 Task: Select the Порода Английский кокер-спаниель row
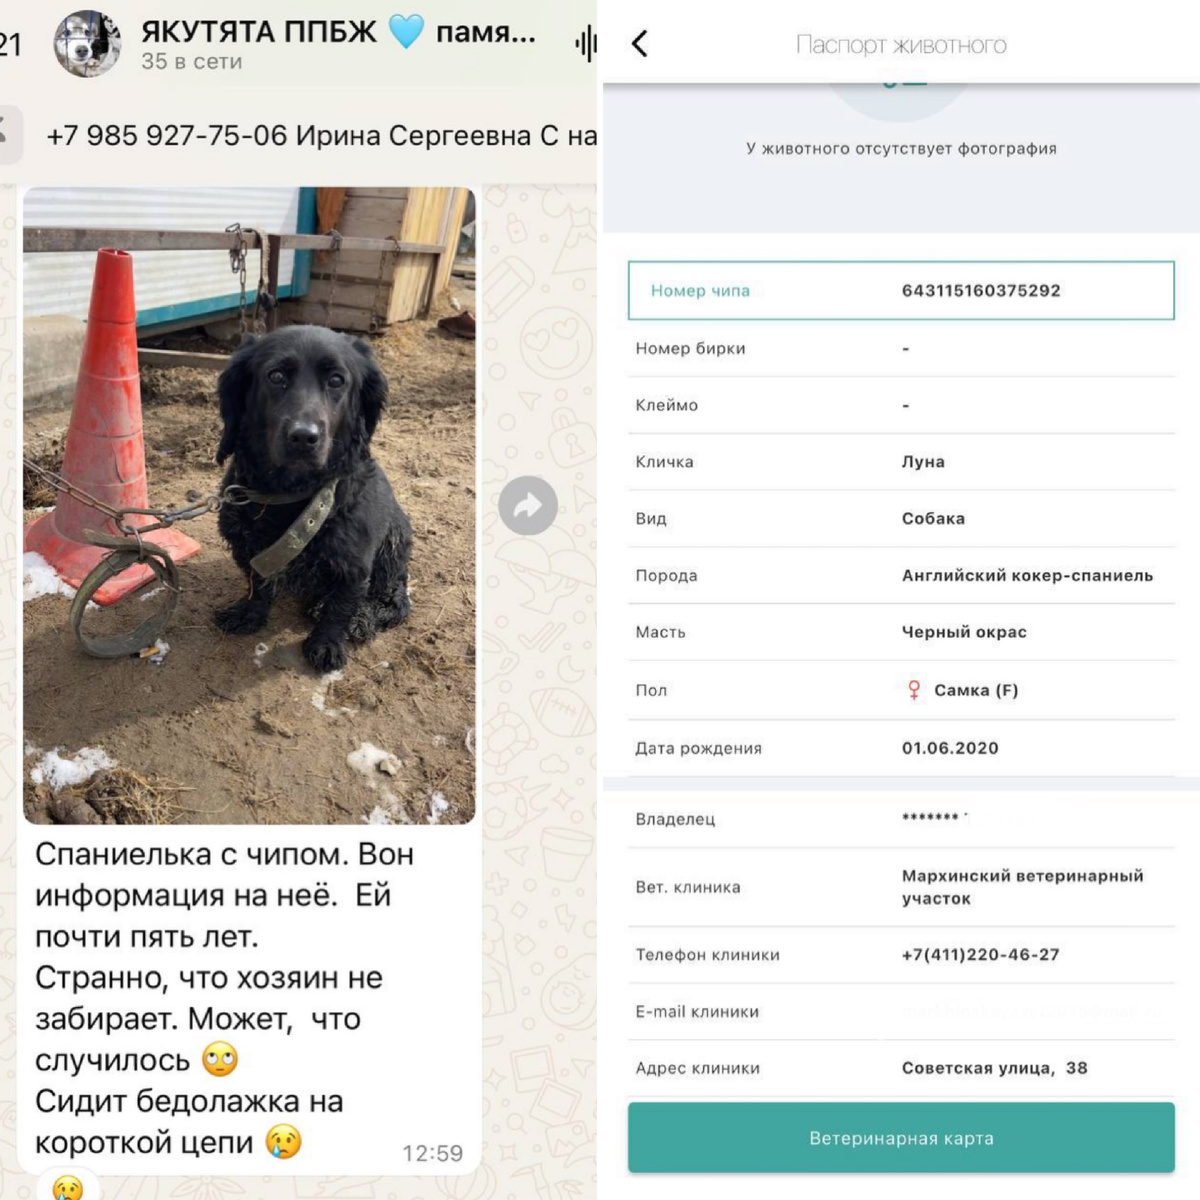[x=901, y=575]
